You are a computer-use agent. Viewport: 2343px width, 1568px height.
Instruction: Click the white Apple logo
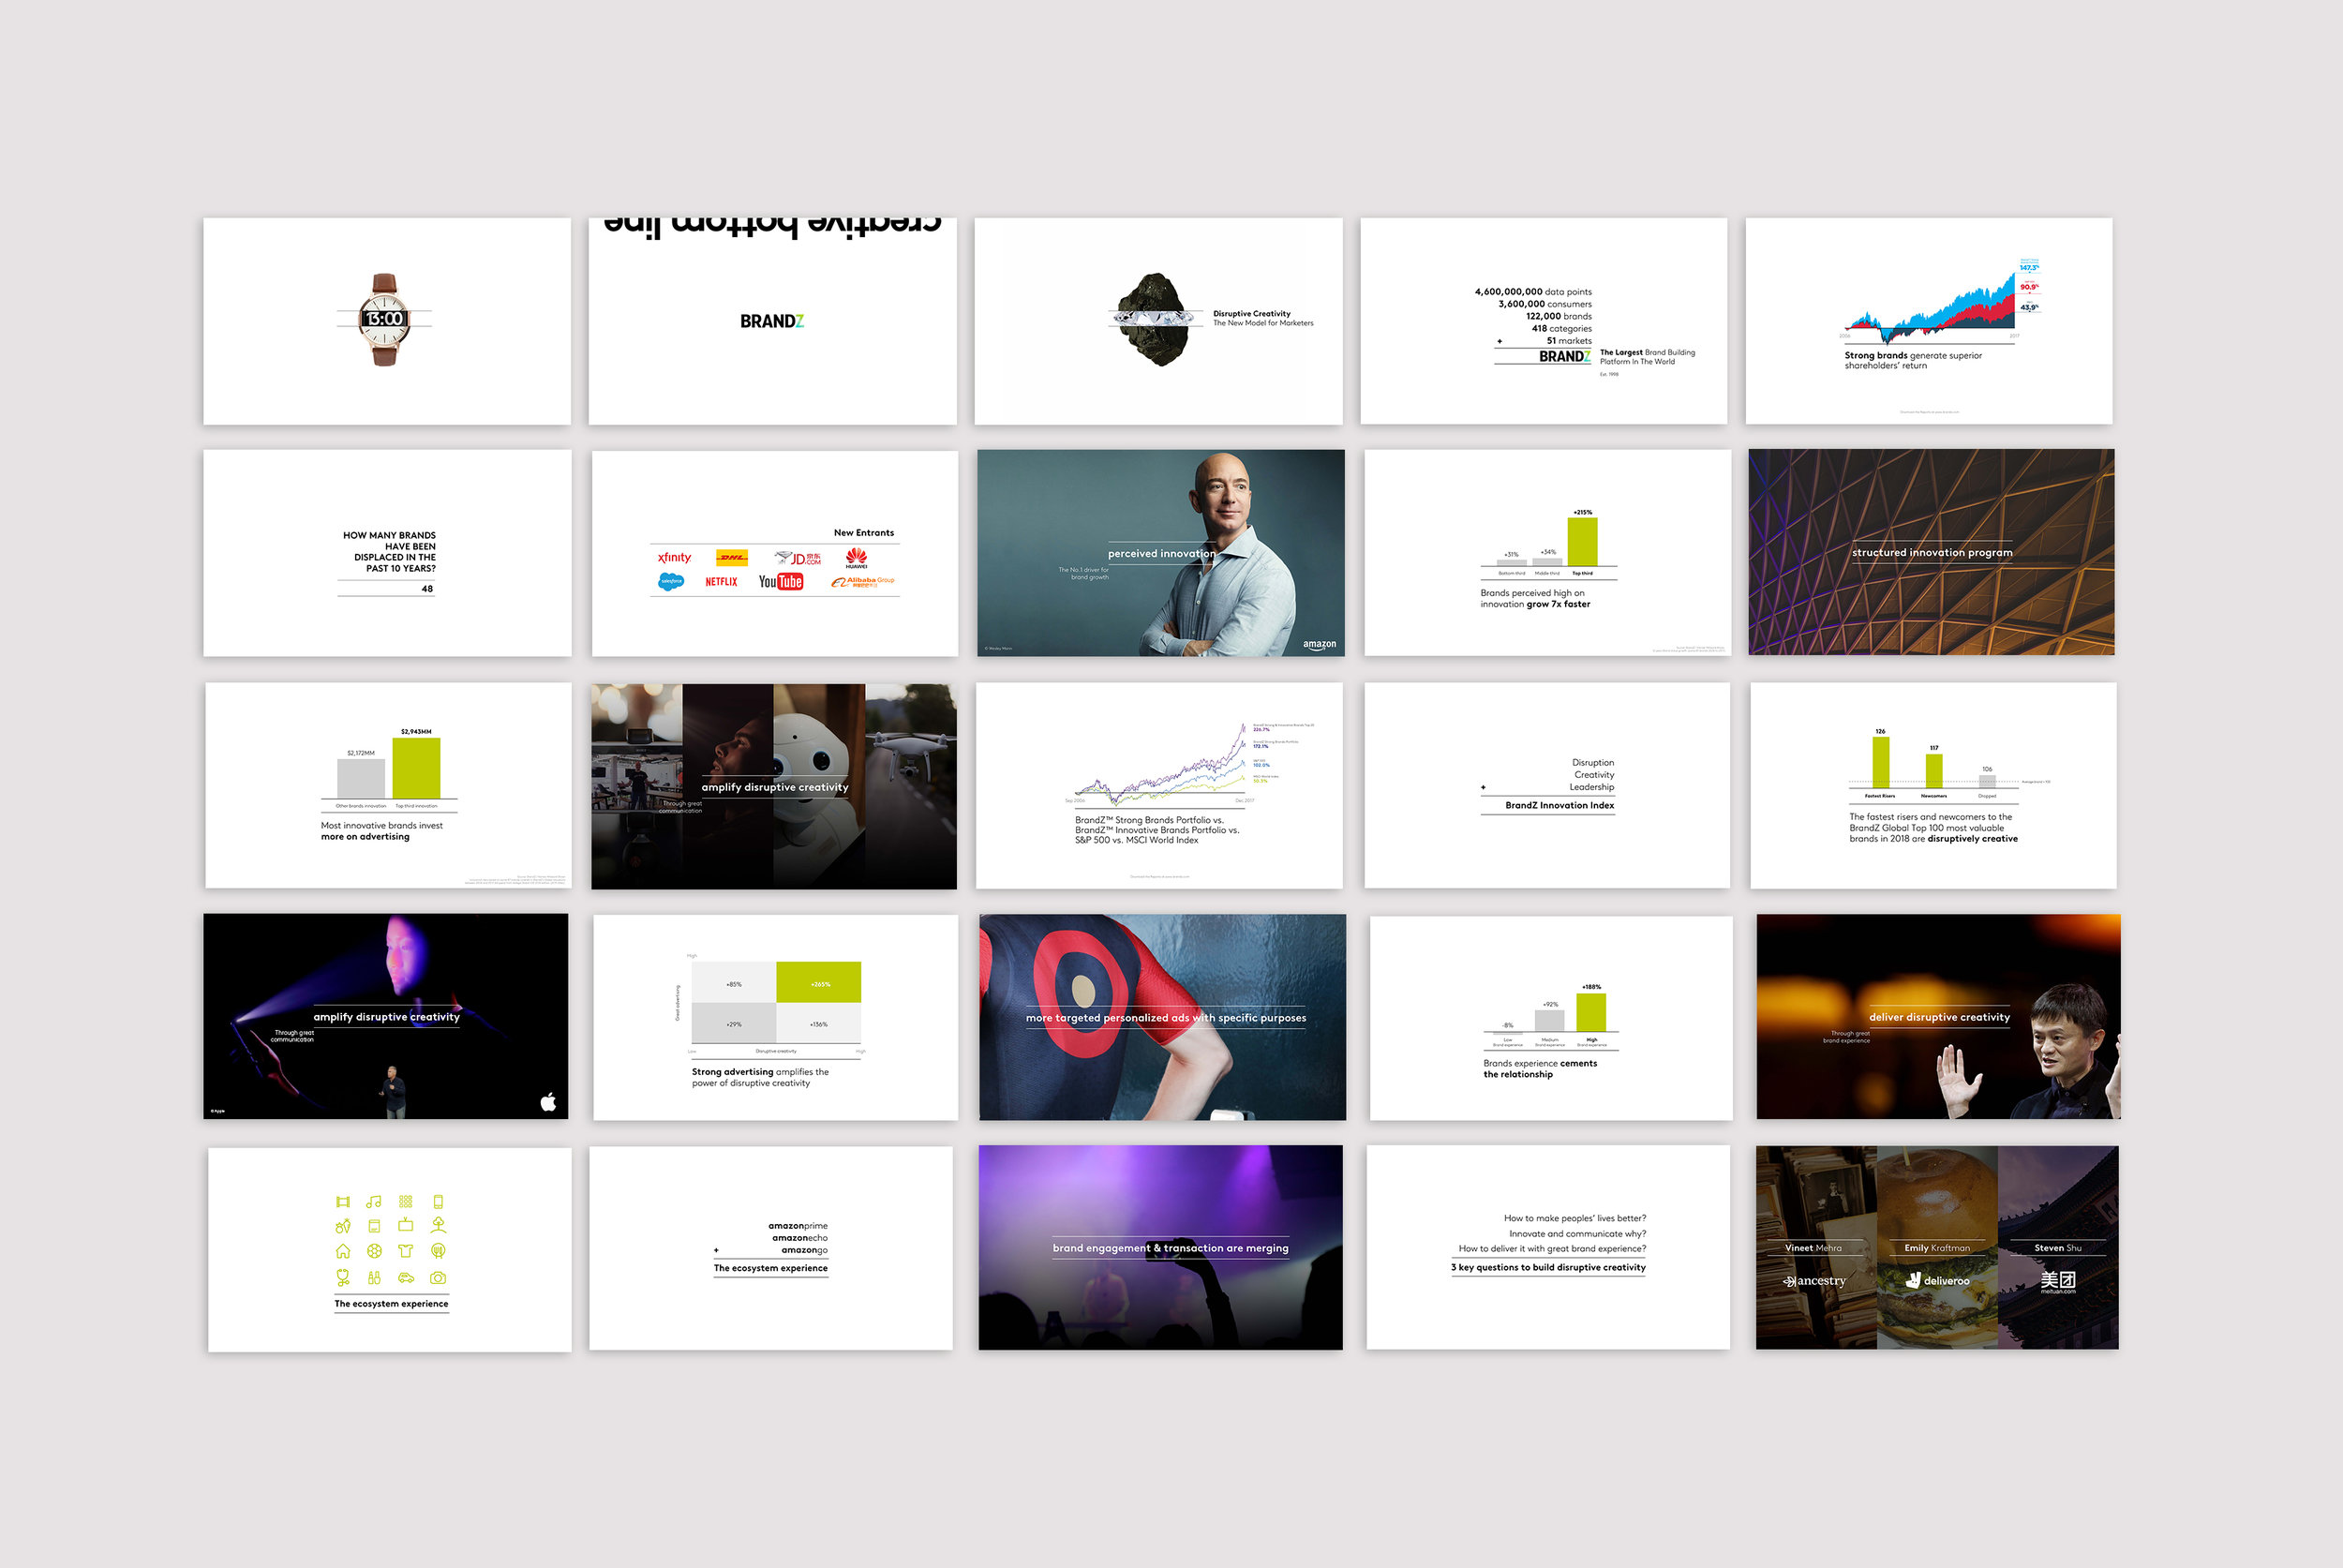(x=548, y=1102)
